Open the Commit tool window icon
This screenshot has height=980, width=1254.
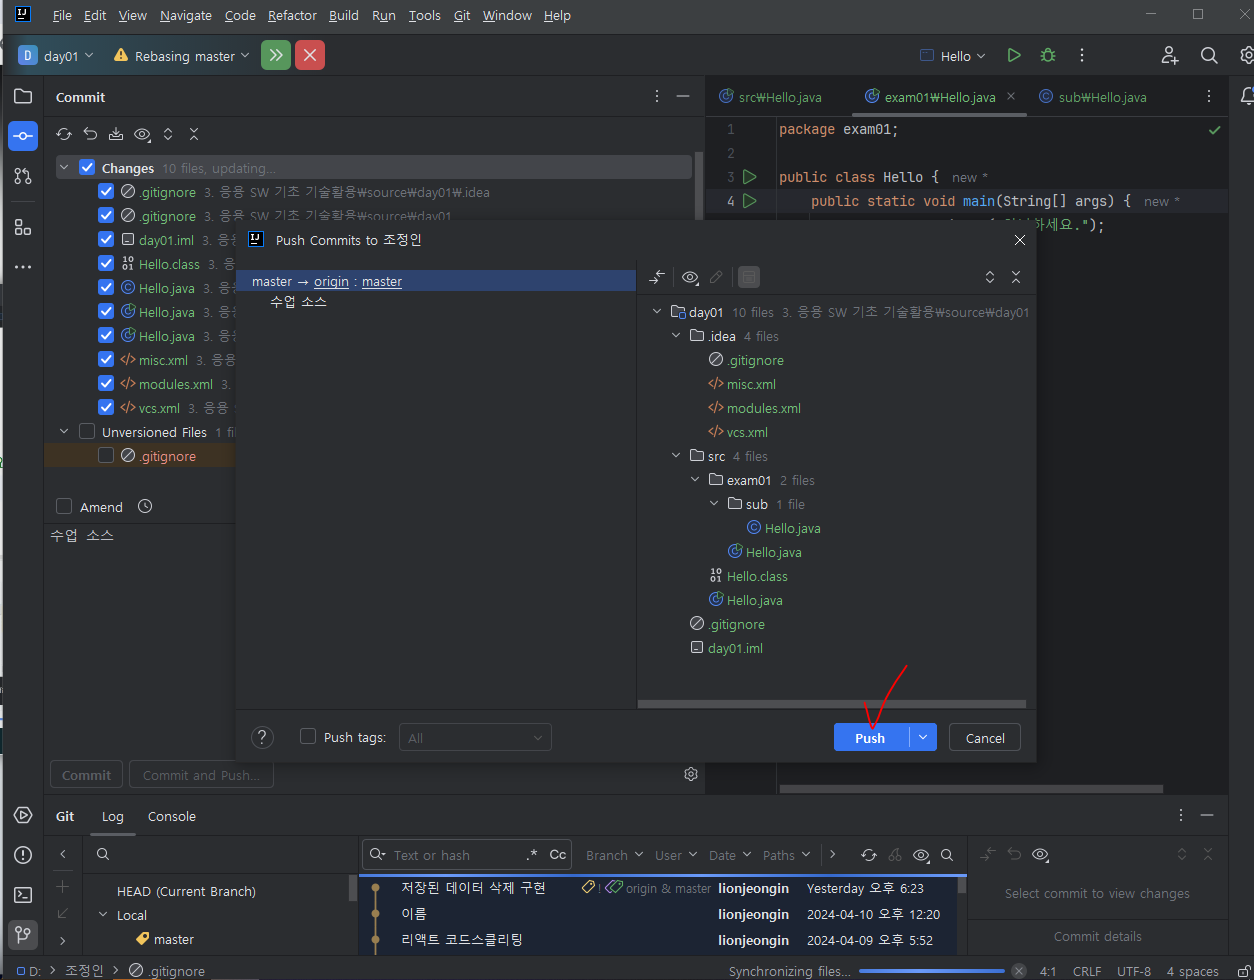click(x=23, y=136)
